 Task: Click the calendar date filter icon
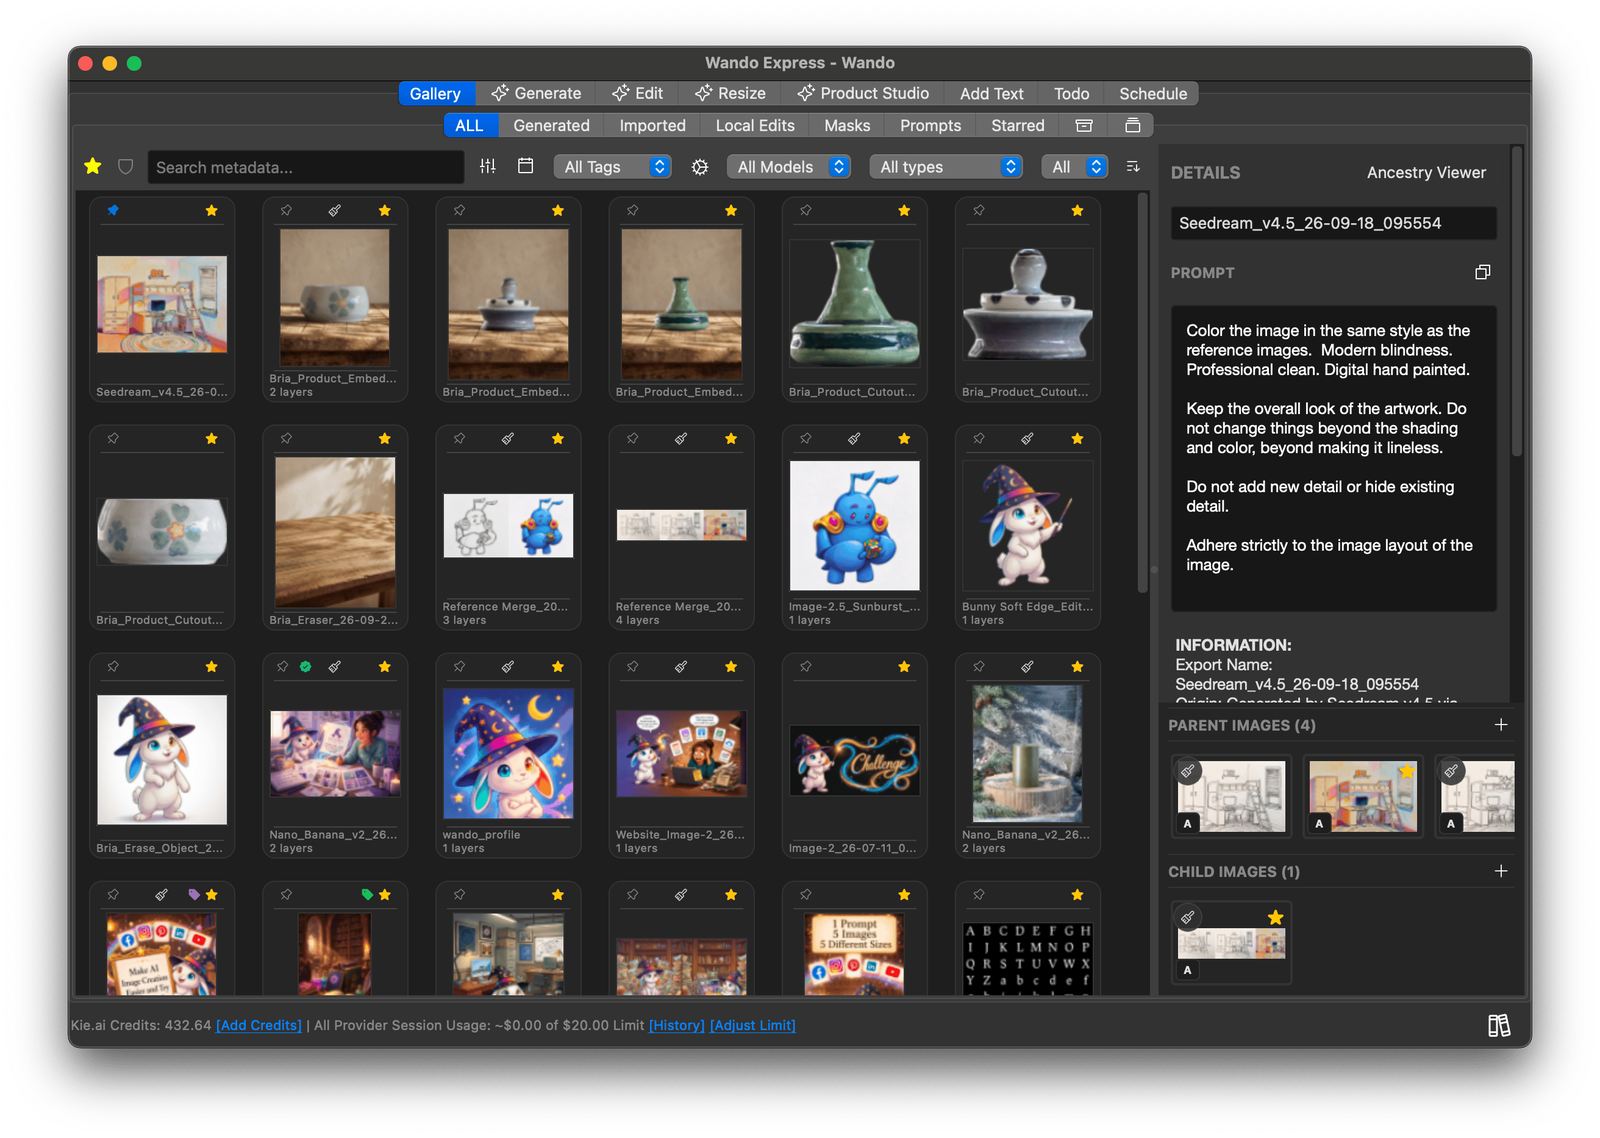pyautogui.click(x=525, y=166)
